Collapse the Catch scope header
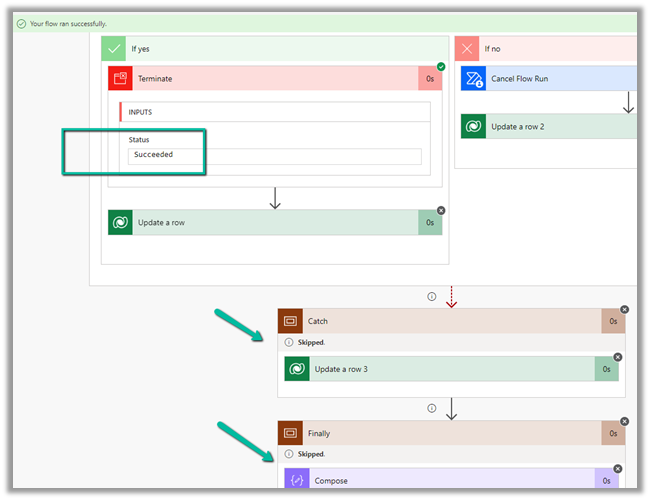Viewport: 650px width, 500px height. tap(451, 321)
